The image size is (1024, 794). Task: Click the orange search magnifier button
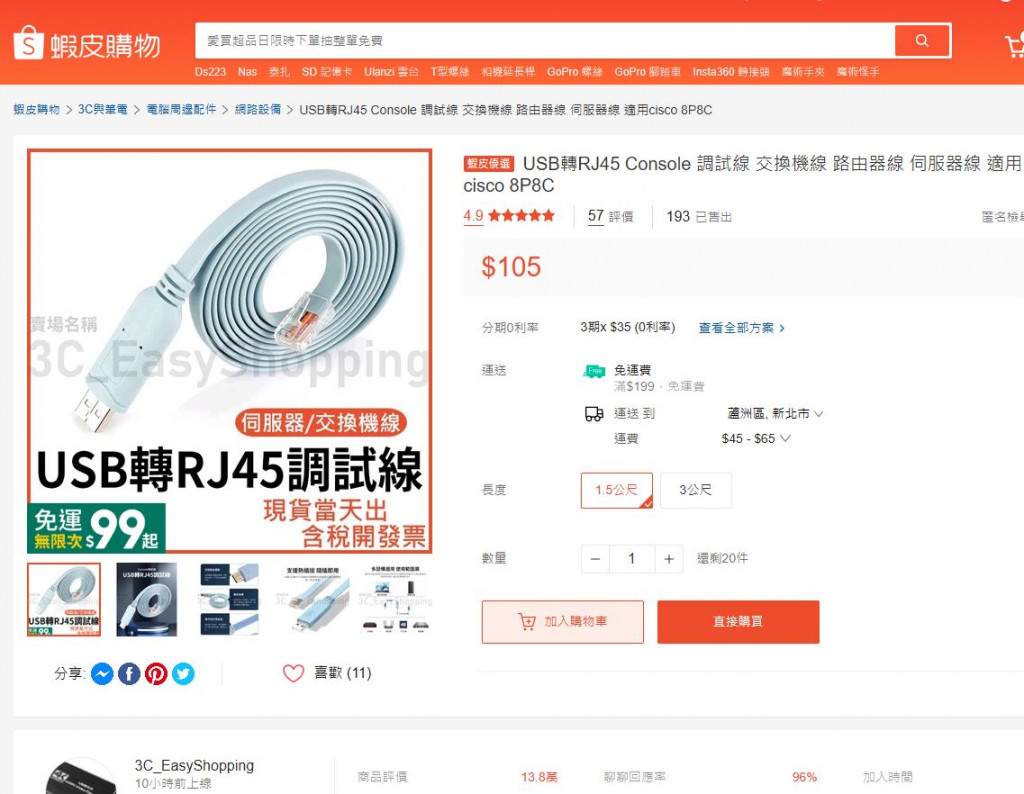tap(921, 40)
